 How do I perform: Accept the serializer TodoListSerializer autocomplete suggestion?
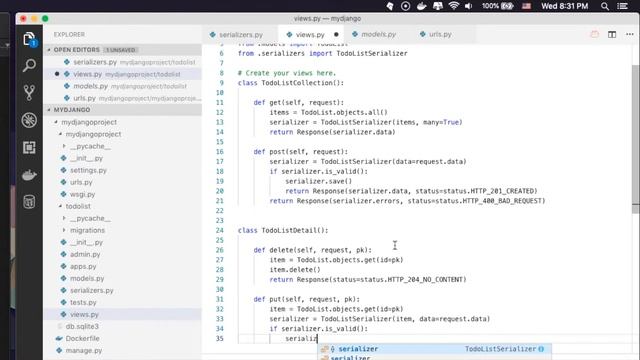(435, 349)
